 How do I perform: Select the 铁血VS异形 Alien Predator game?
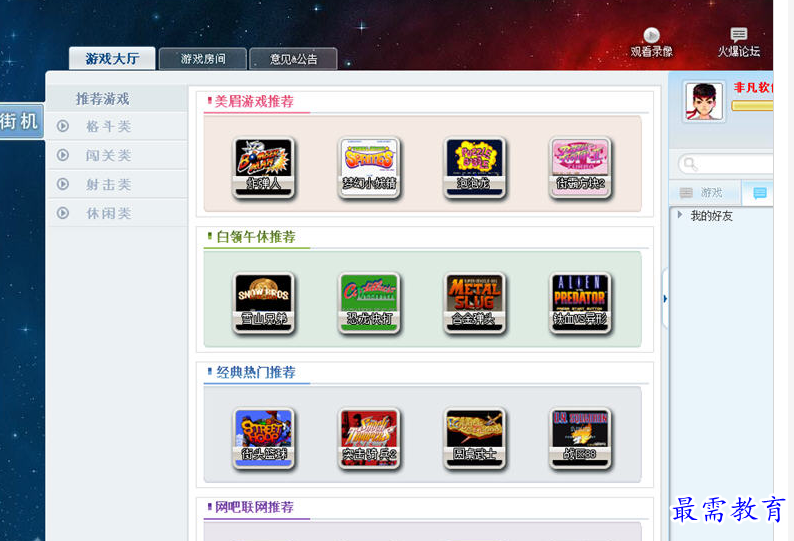tap(580, 303)
